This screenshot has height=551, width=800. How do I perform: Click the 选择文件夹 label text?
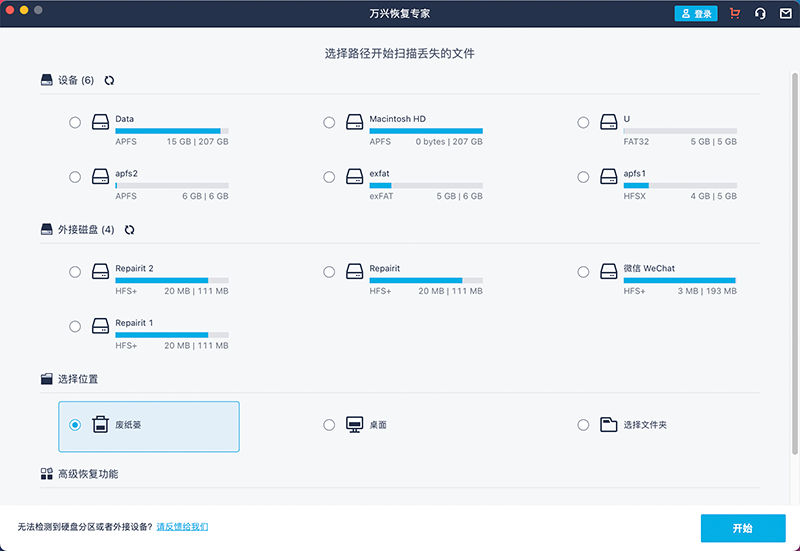[x=645, y=425]
